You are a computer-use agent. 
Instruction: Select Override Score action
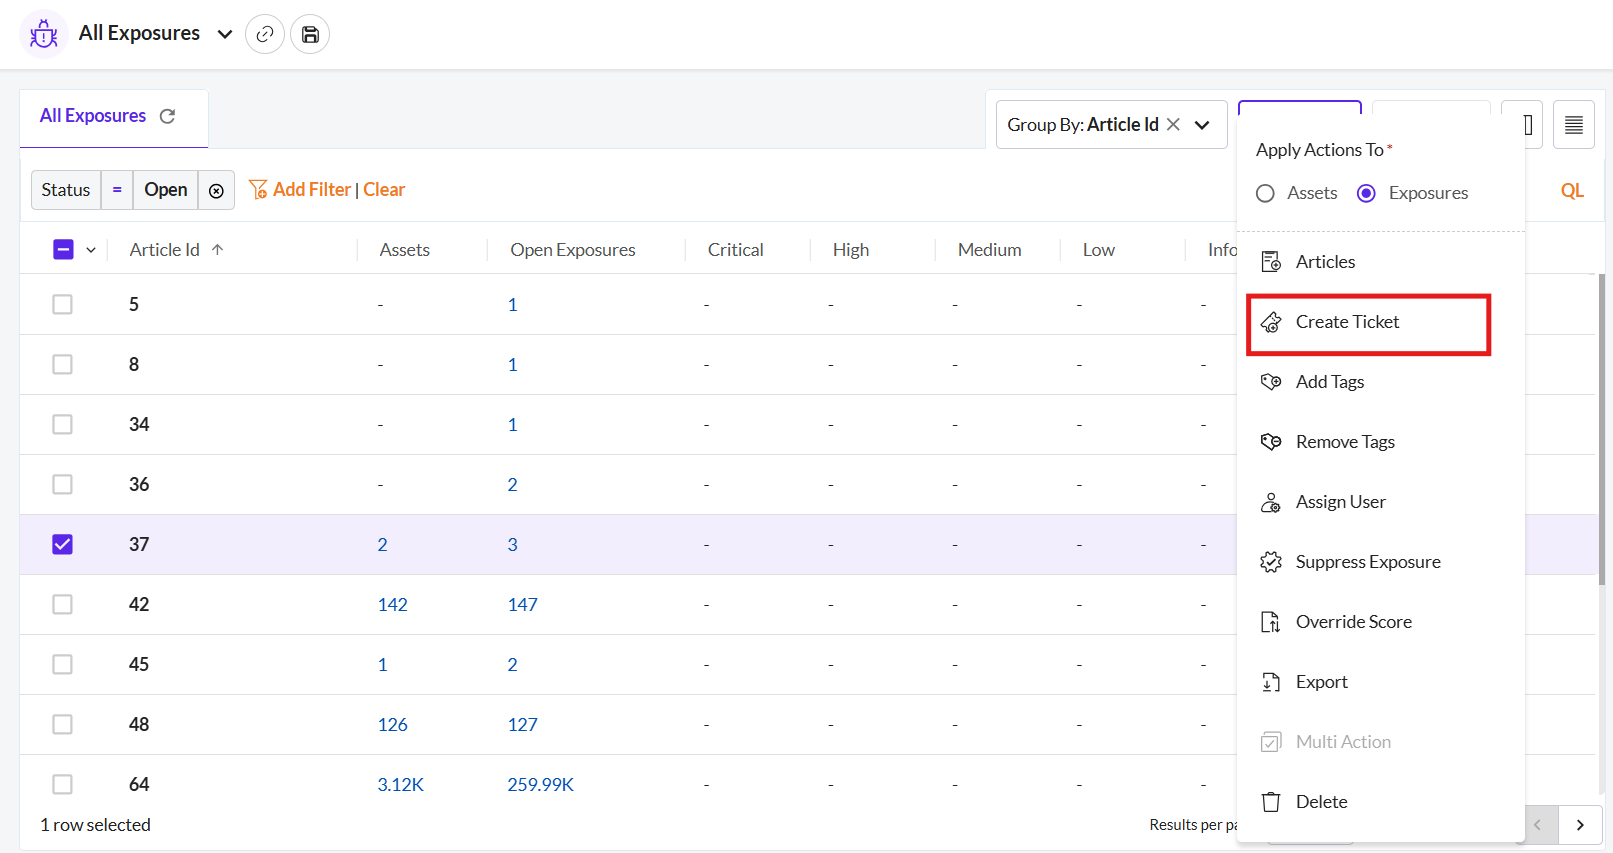point(1353,622)
